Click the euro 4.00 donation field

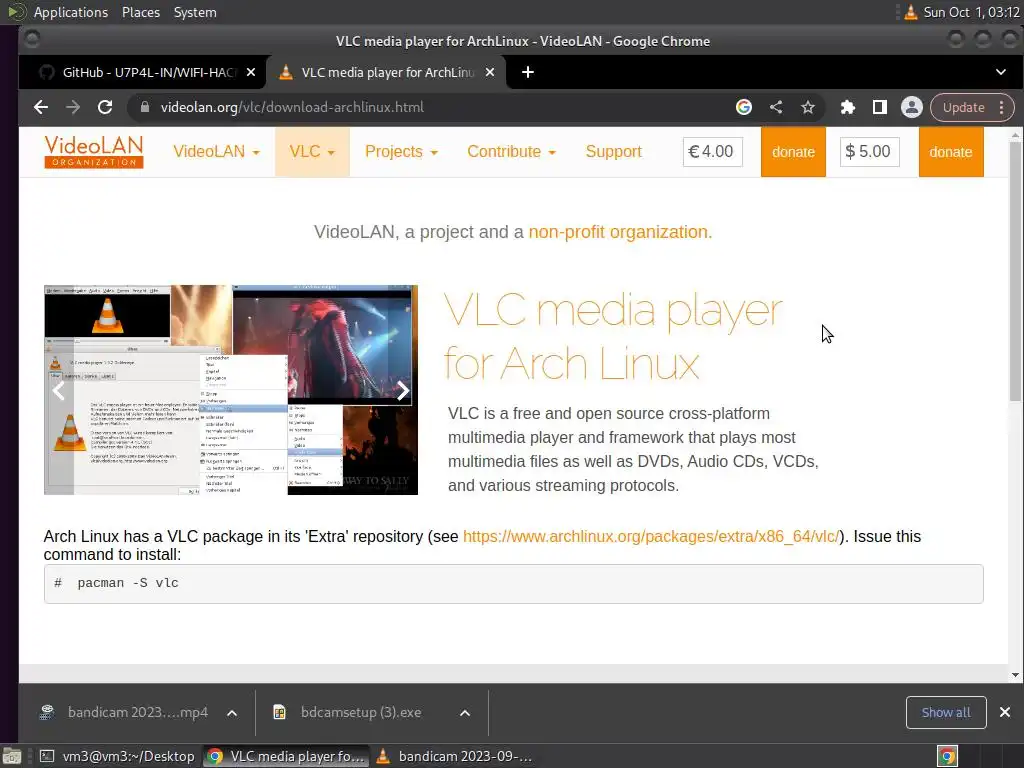pos(712,152)
